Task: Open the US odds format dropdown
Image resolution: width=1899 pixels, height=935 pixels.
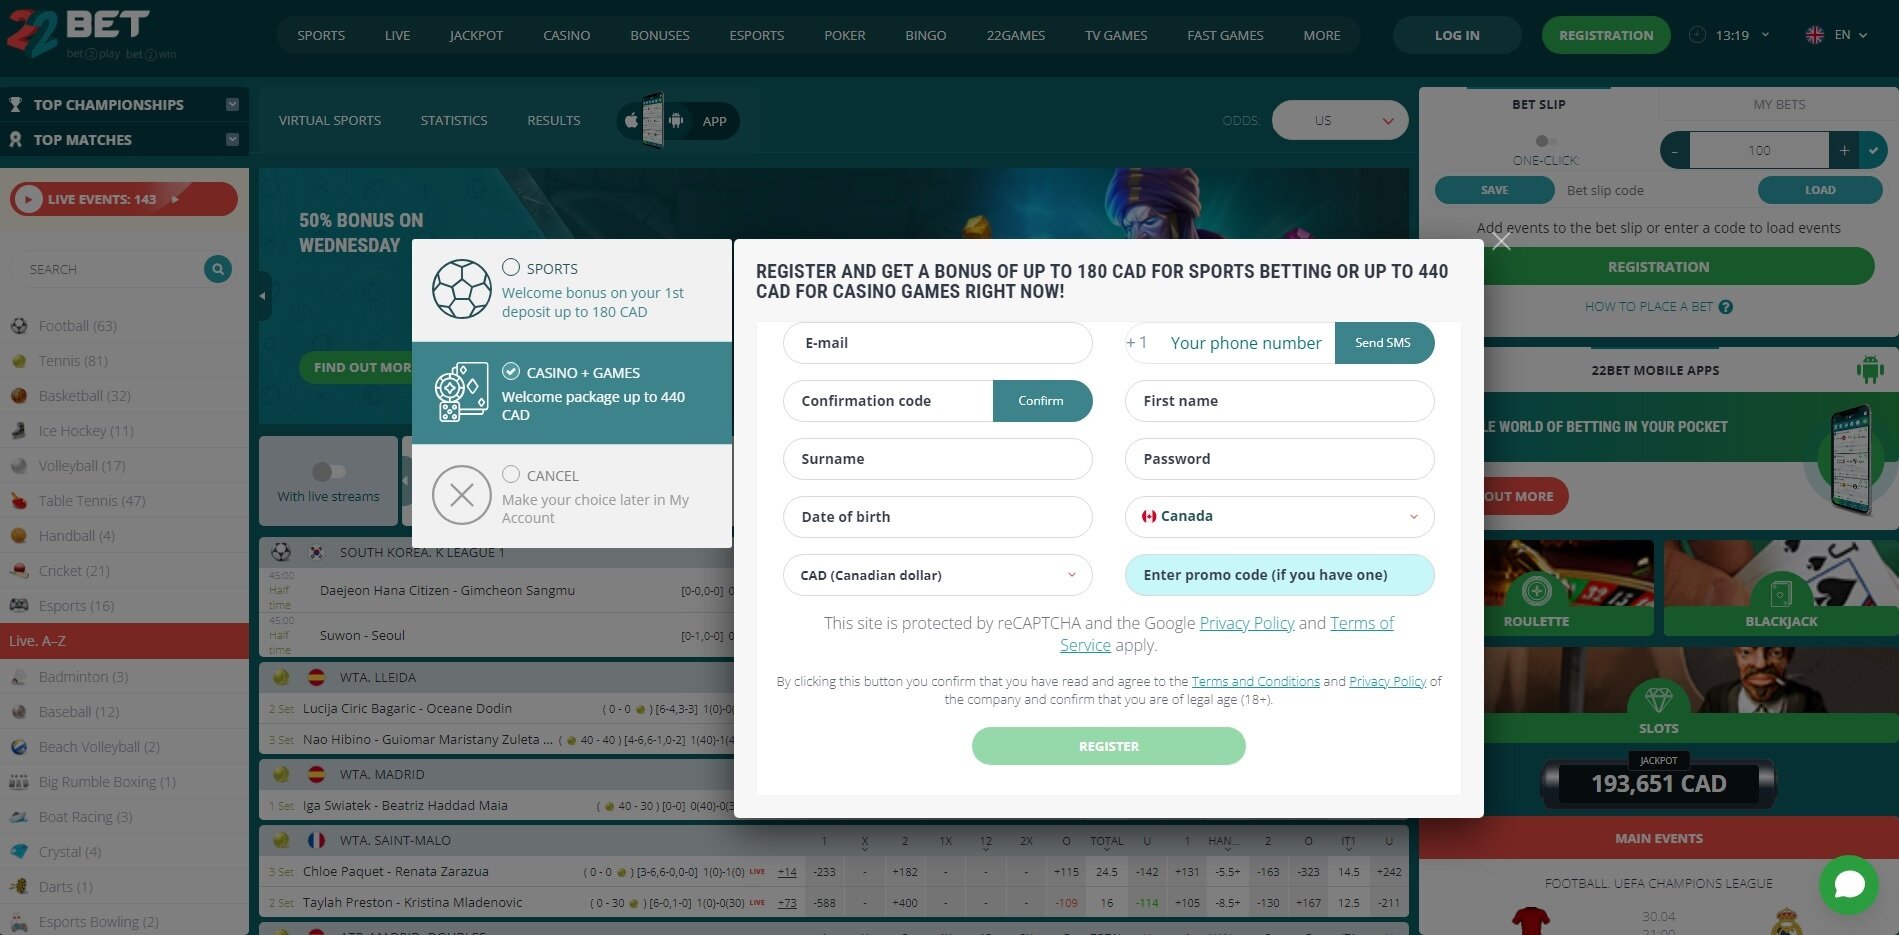Action: click(1339, 119)
